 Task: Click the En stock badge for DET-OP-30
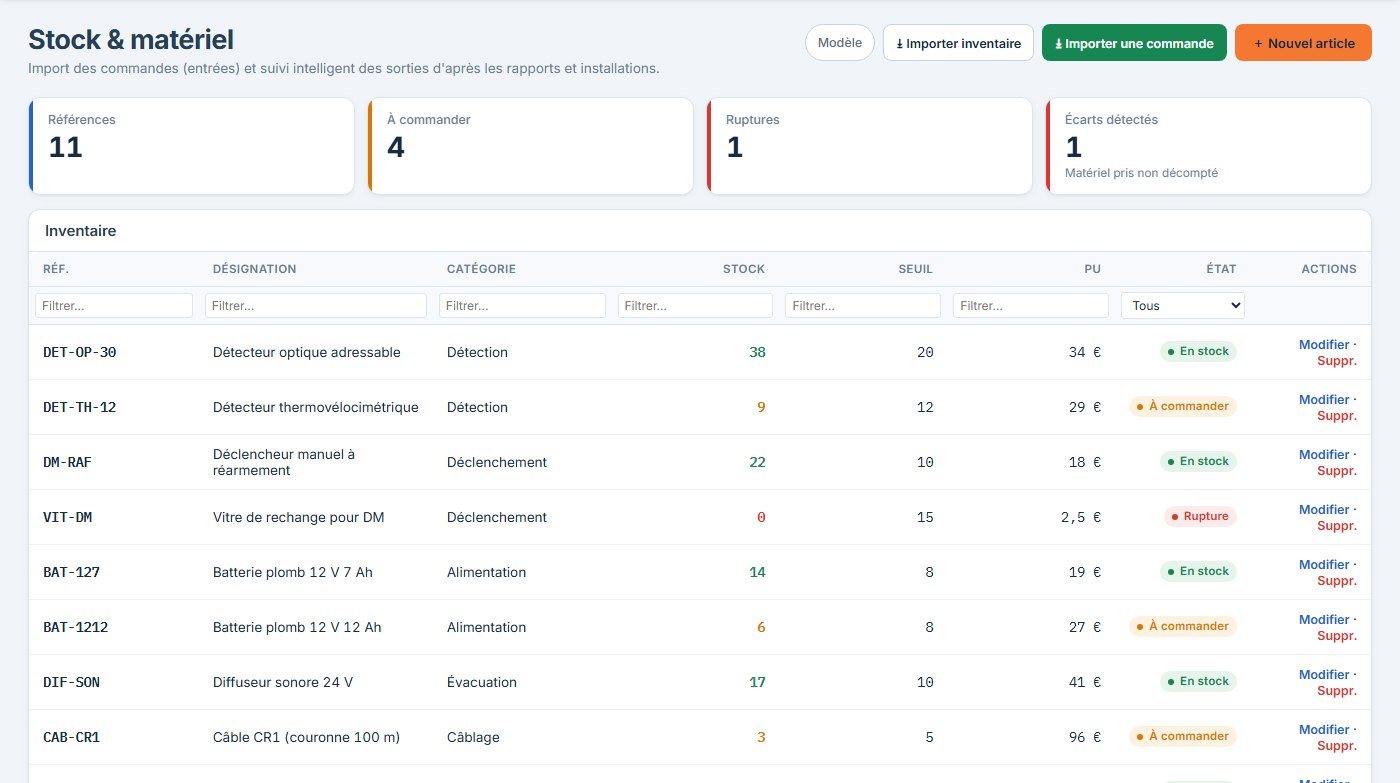point(1198,352)
